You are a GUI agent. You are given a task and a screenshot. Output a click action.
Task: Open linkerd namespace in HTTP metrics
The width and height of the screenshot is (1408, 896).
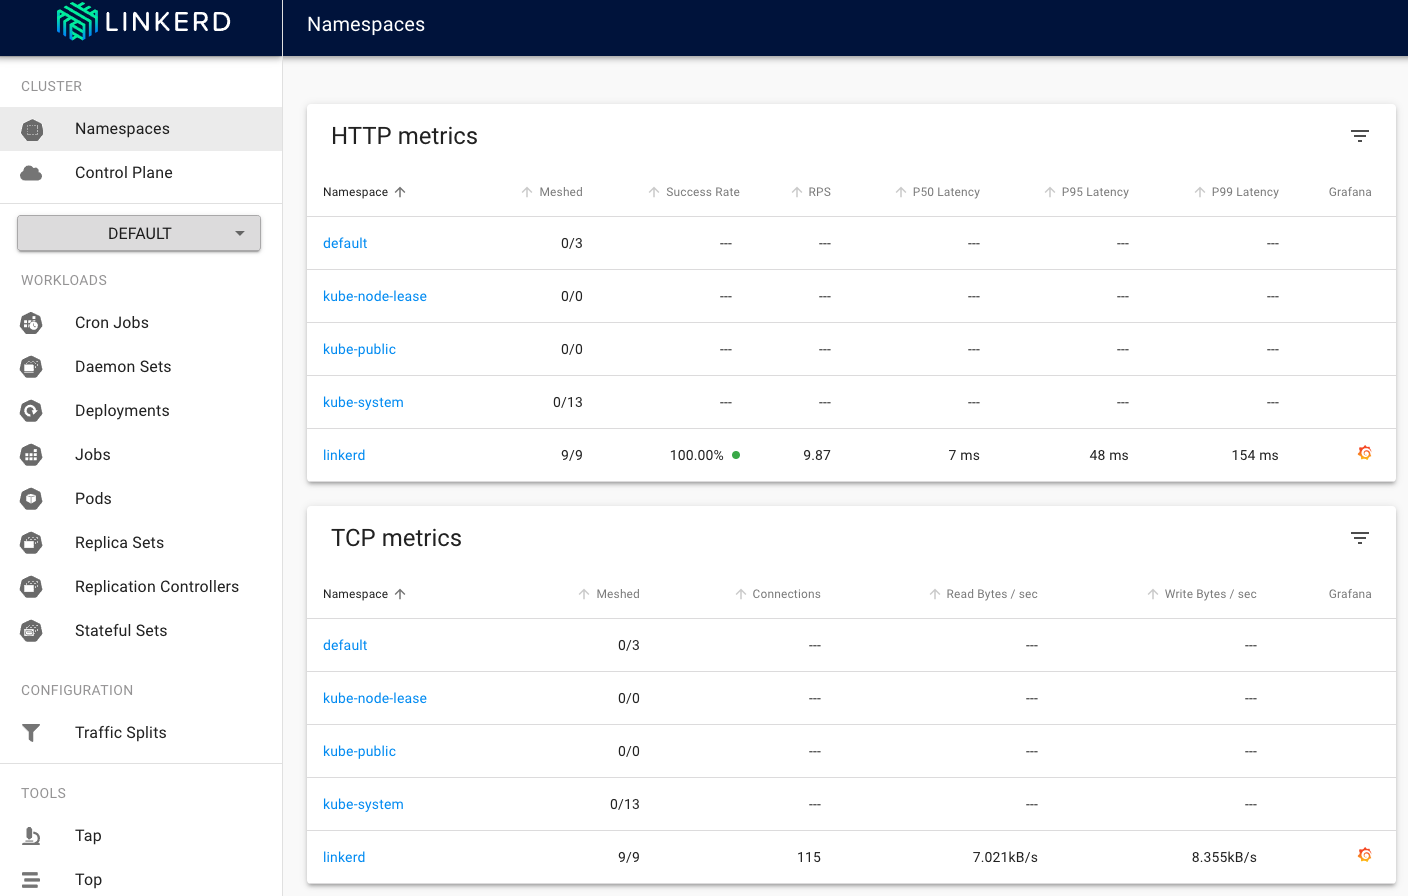344,455
